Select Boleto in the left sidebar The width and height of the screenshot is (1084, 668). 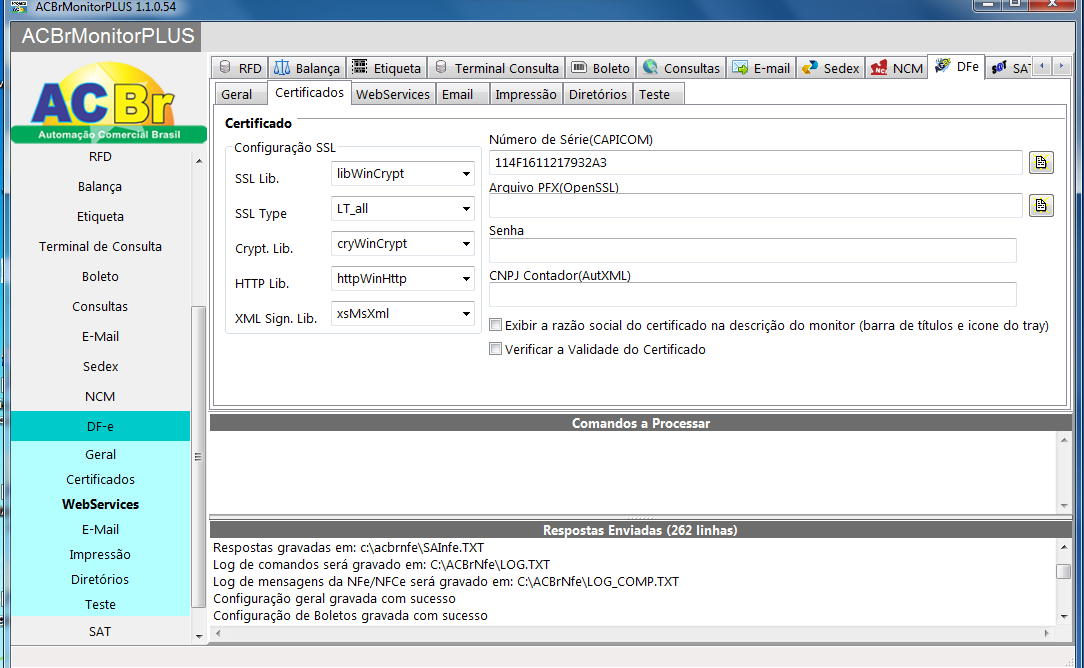100,276
